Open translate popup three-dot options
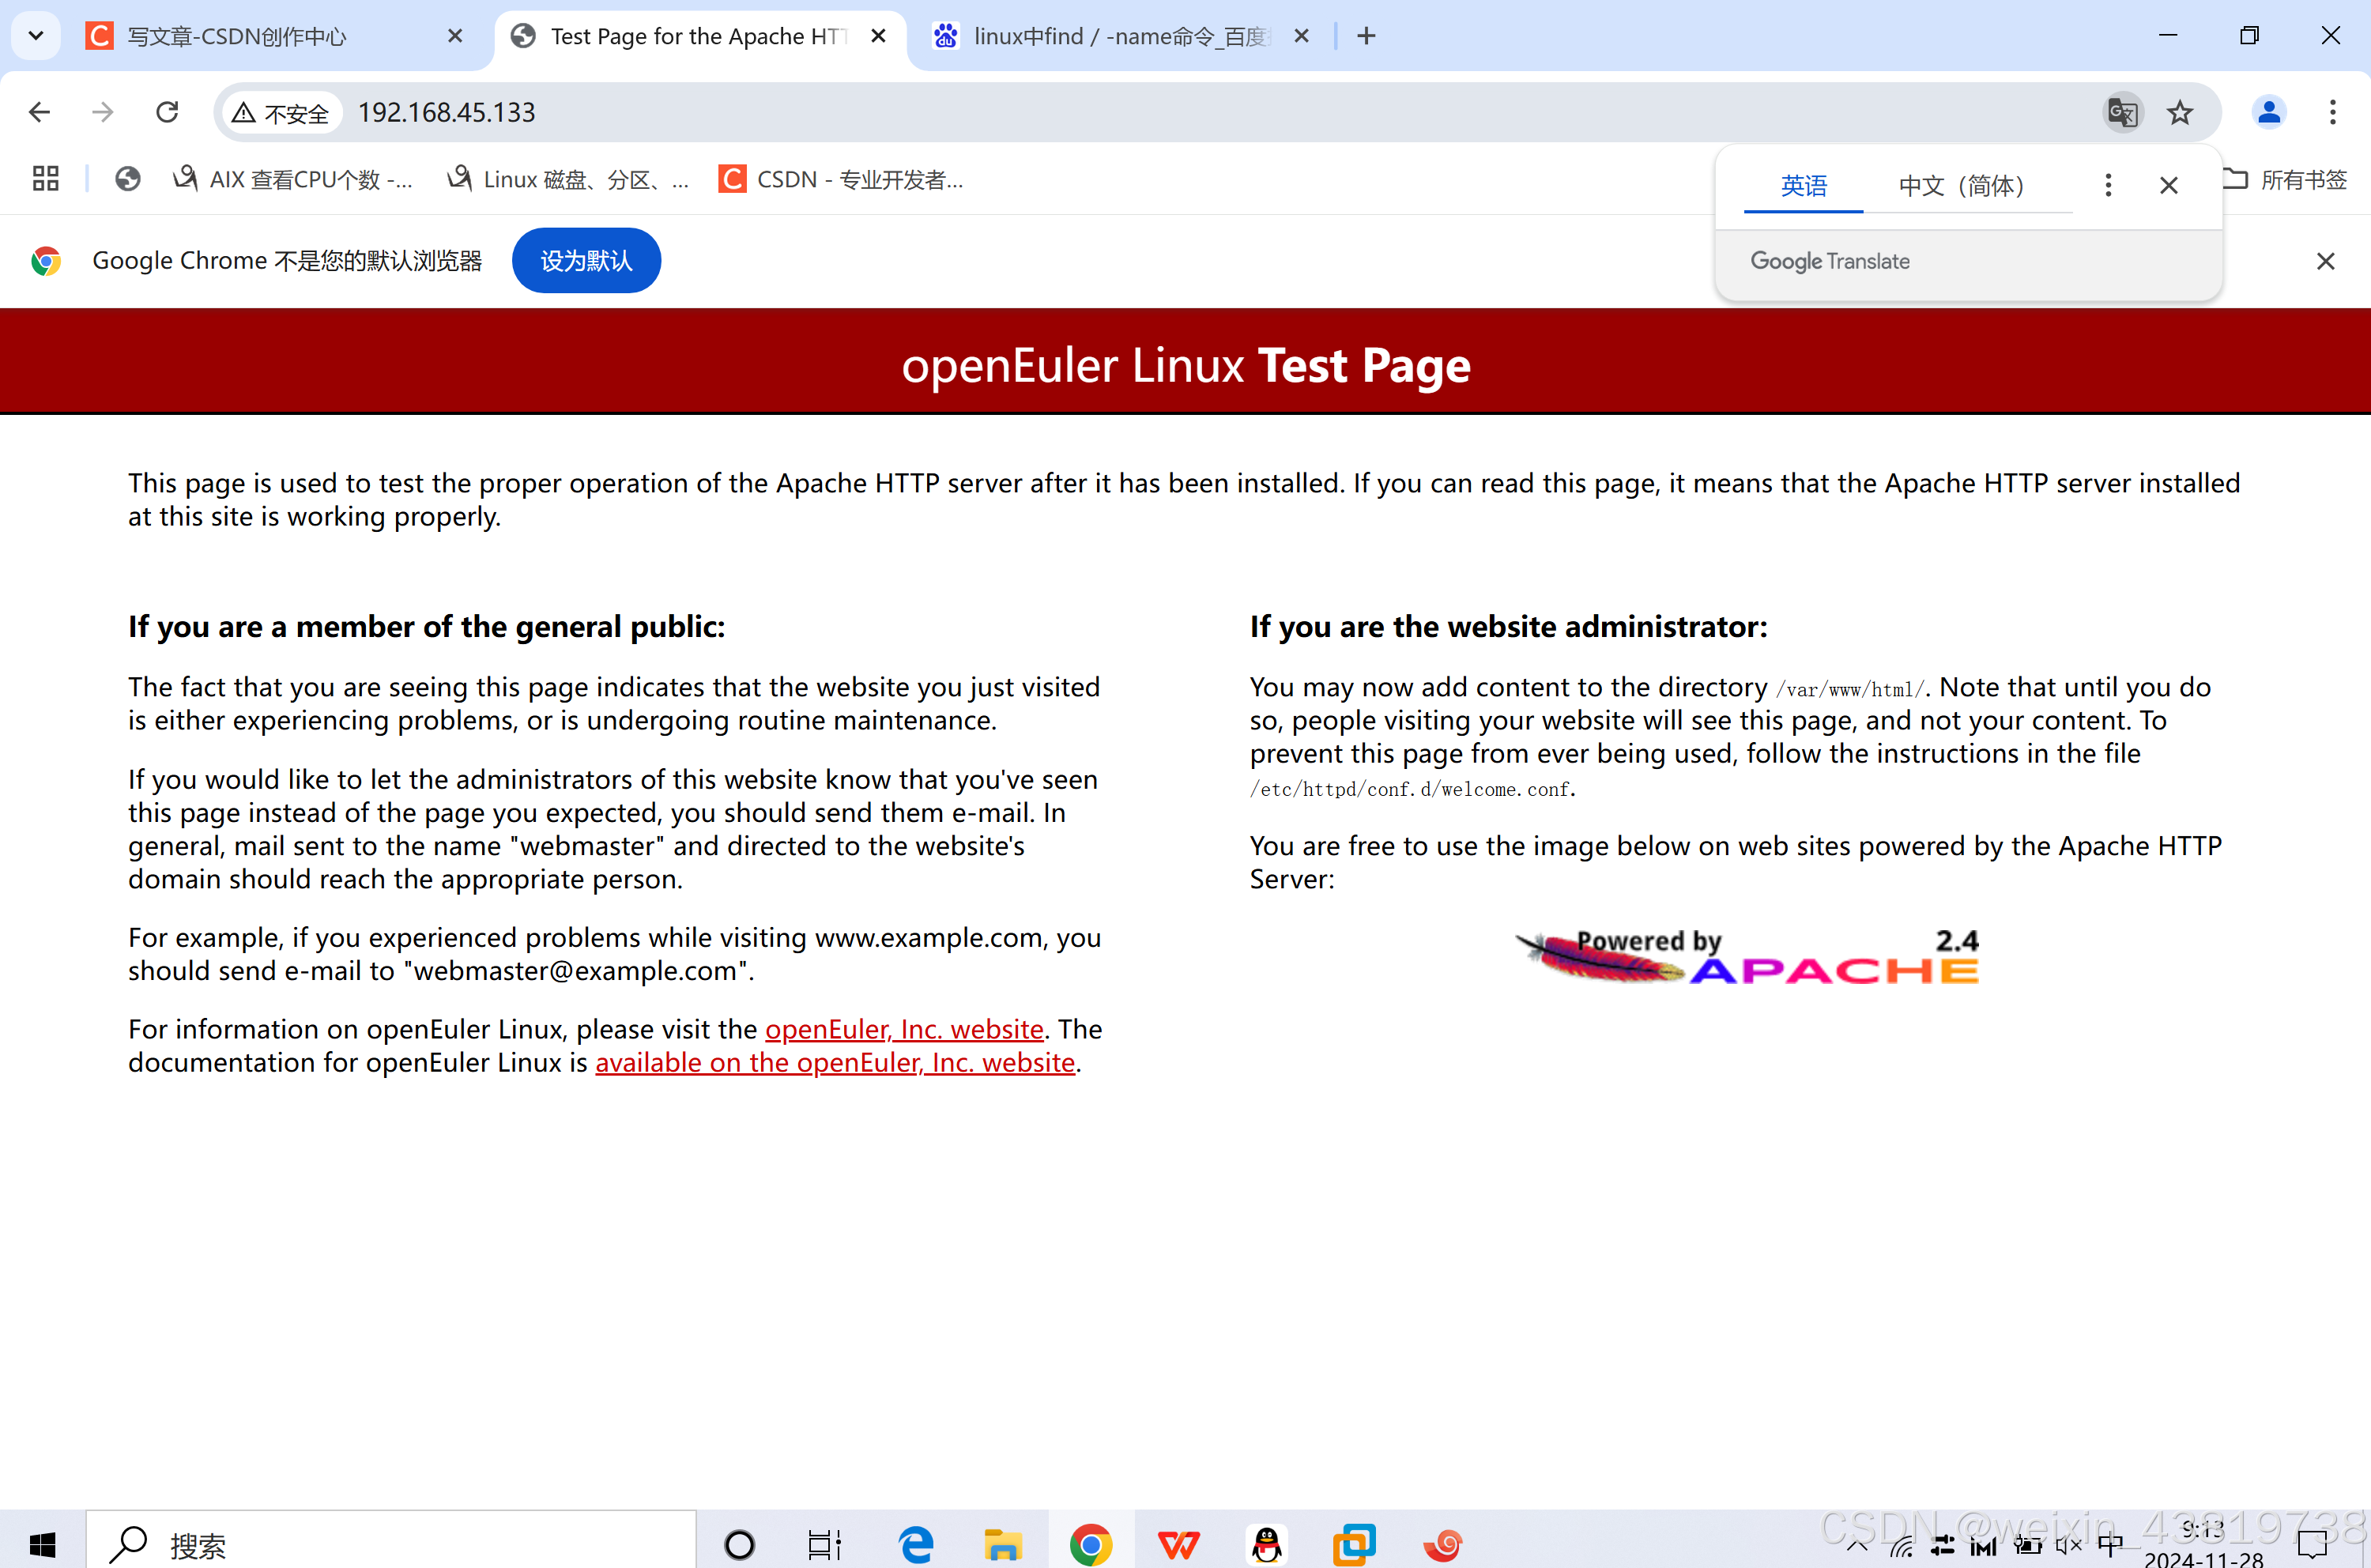Viewport: 2371px width, 1568px height. point(2108,185)
